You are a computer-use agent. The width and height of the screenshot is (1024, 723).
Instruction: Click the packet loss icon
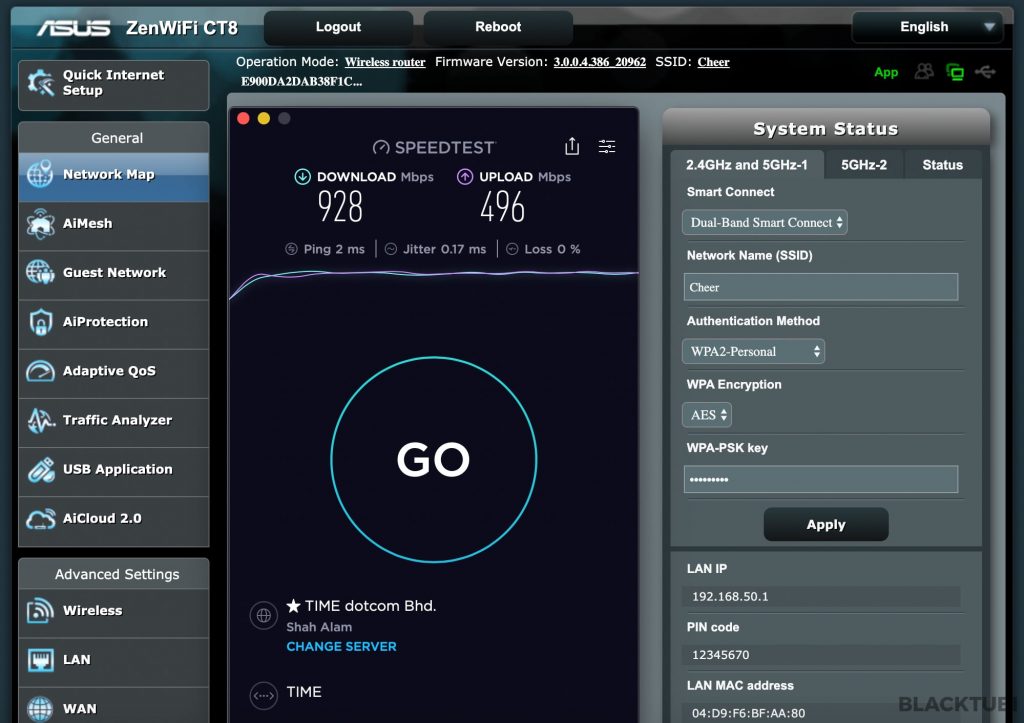(512, 249)
